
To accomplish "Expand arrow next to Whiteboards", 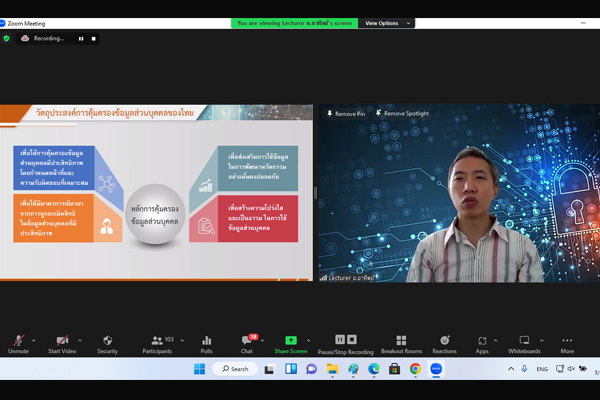I will (x=542, y=340).
